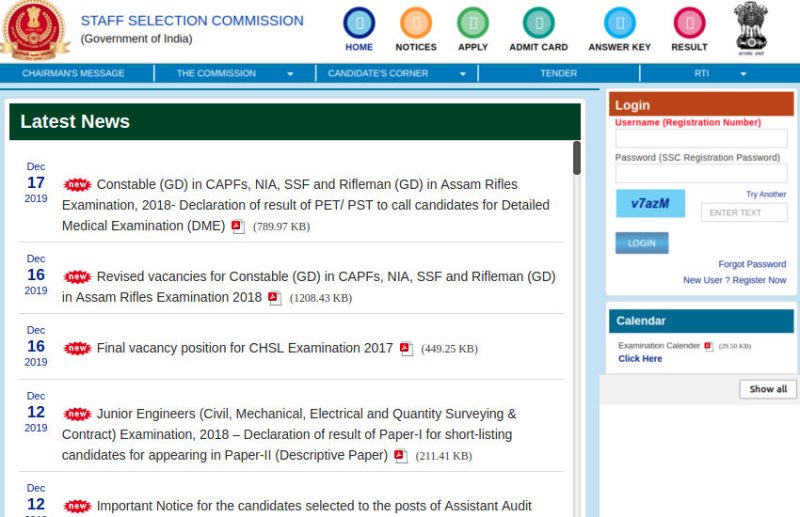Viewport: 800px width, 517px height.
Task: Open PDF icon for Revised vacancies (1208.43 KB)
Action: pos(274,298)
